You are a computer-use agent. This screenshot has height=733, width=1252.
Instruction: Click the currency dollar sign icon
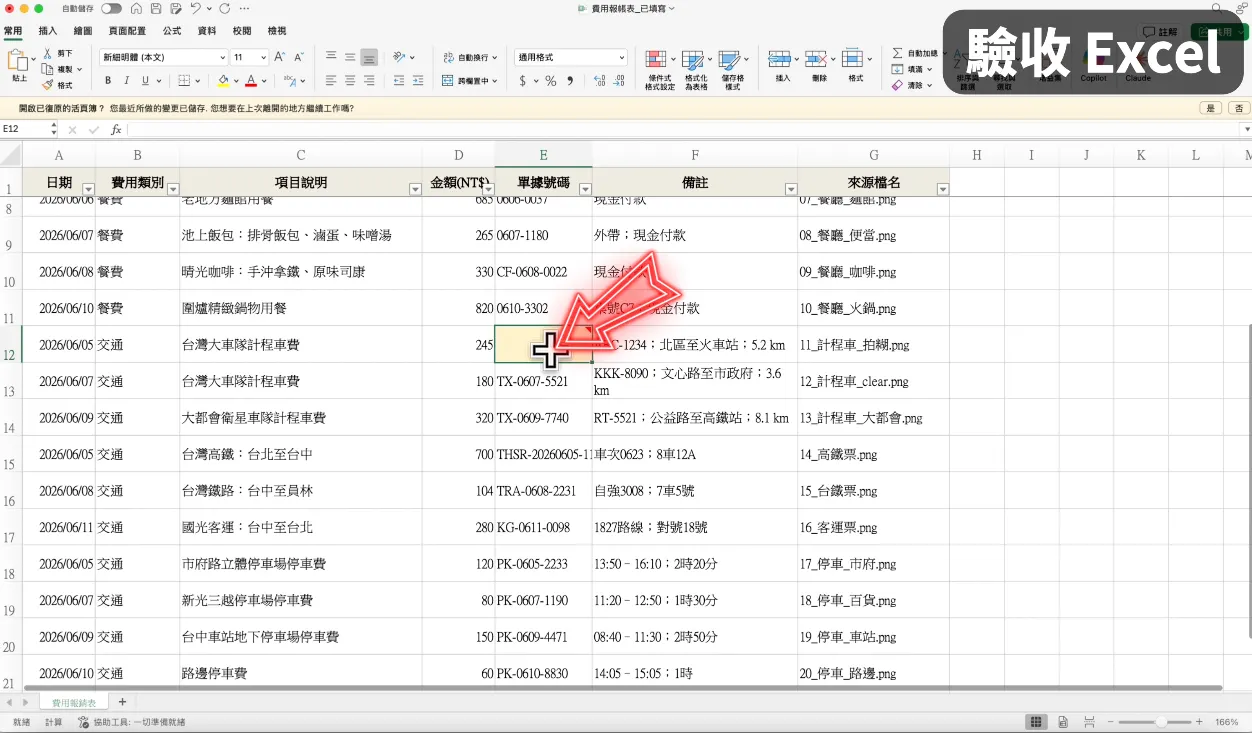522,81
